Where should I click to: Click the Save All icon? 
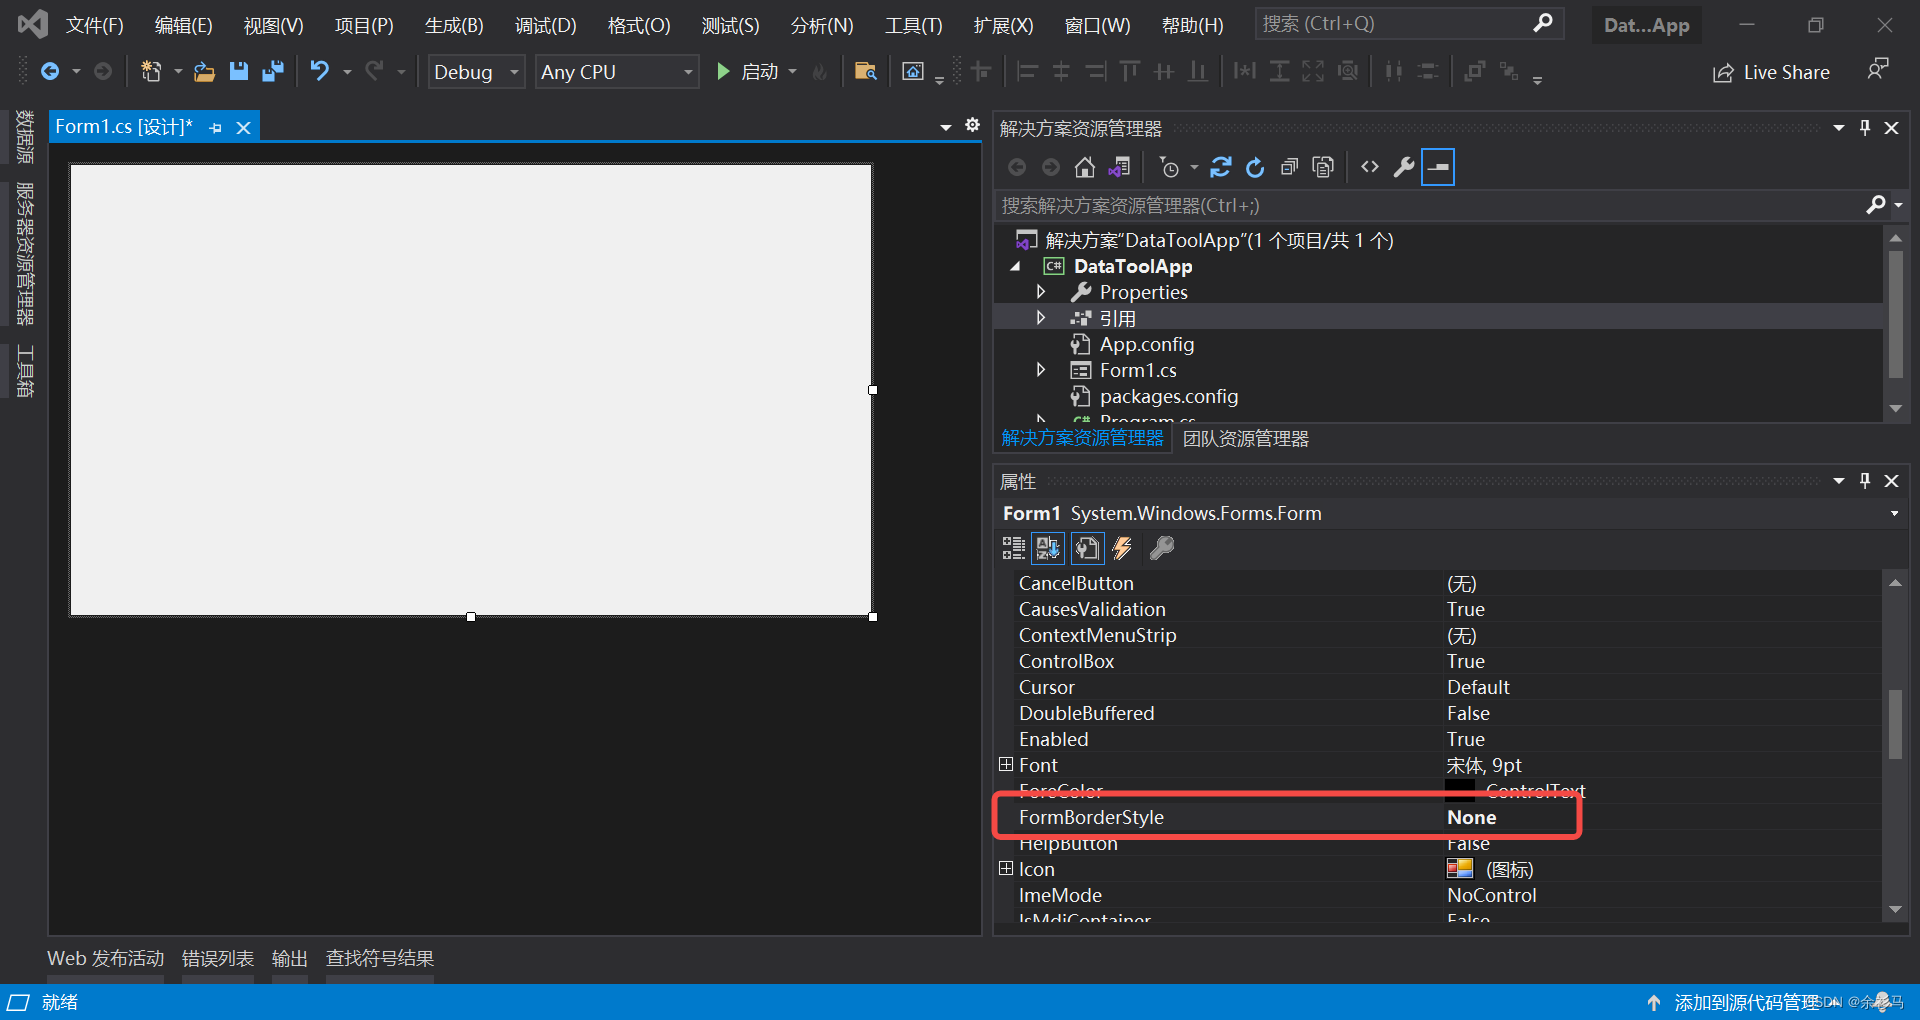(x=271, y=71)
